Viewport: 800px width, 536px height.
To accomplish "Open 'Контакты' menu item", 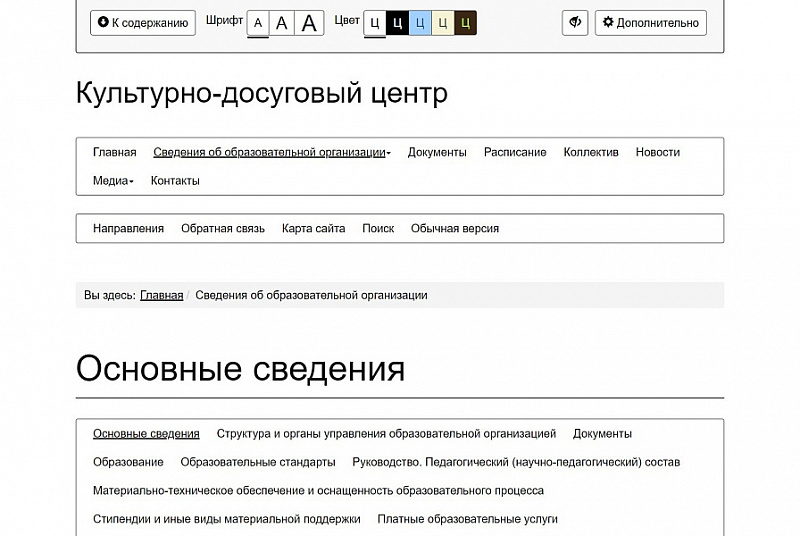I will [x=175, y=181].
